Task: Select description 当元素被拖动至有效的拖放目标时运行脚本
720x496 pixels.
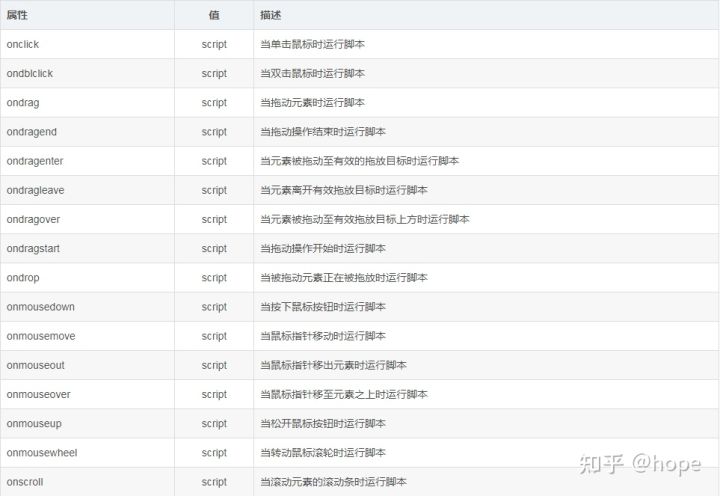Action: (360, 161)
